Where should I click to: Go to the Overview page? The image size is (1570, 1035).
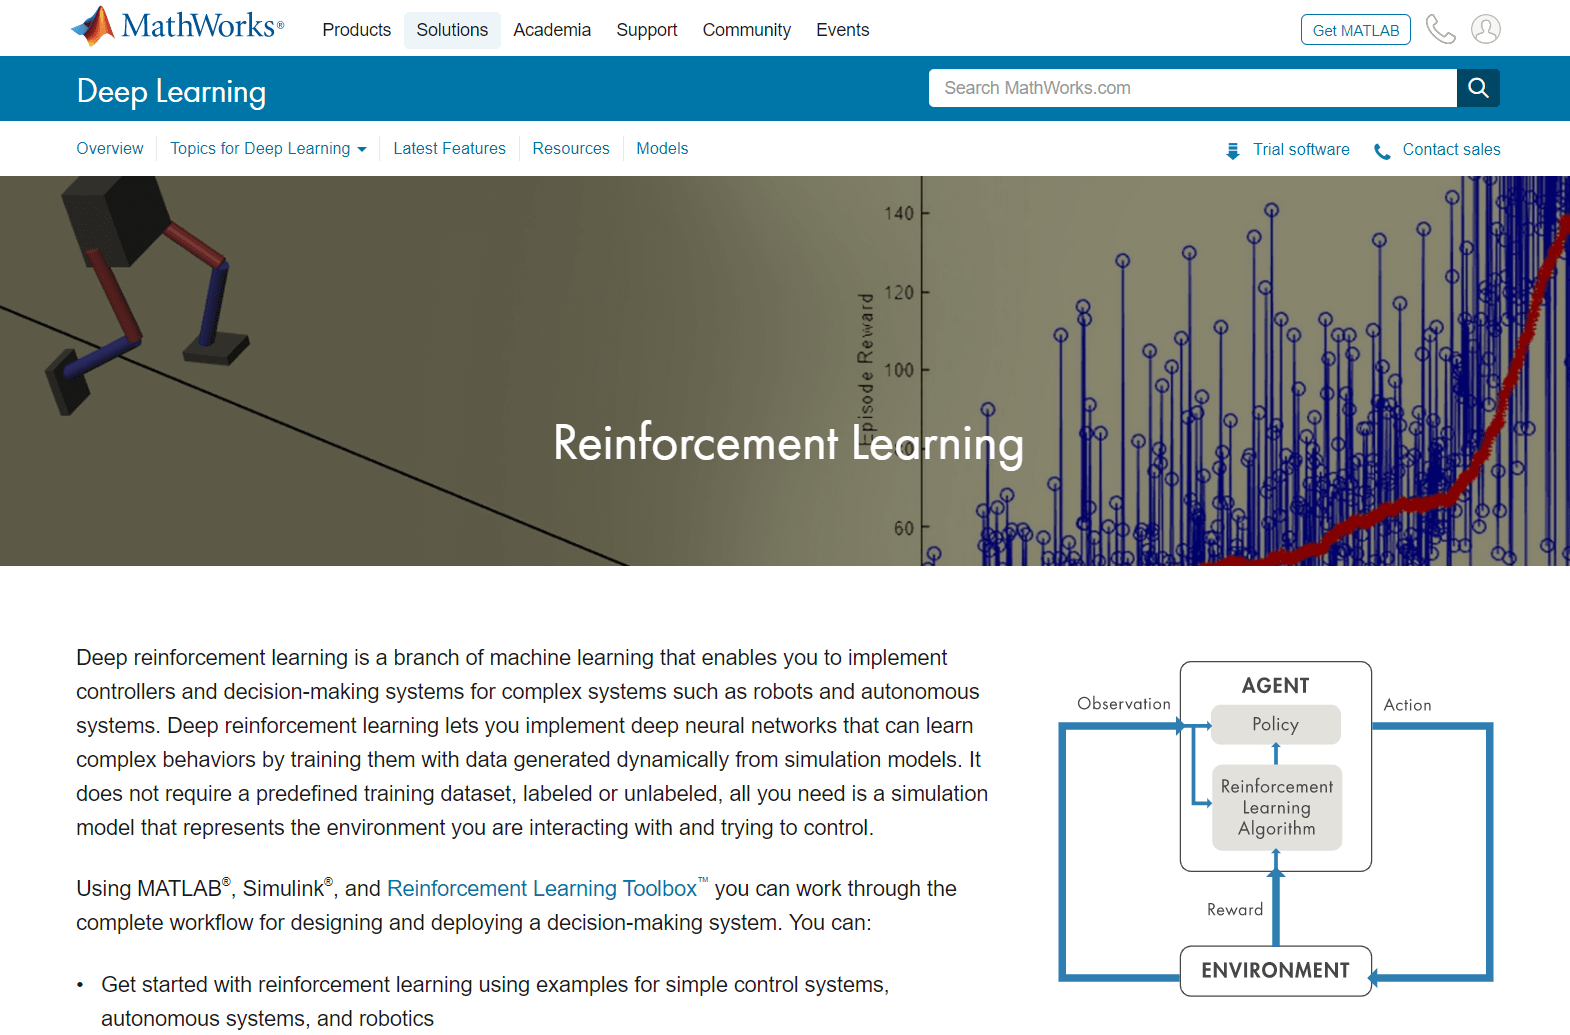(110, 148)
